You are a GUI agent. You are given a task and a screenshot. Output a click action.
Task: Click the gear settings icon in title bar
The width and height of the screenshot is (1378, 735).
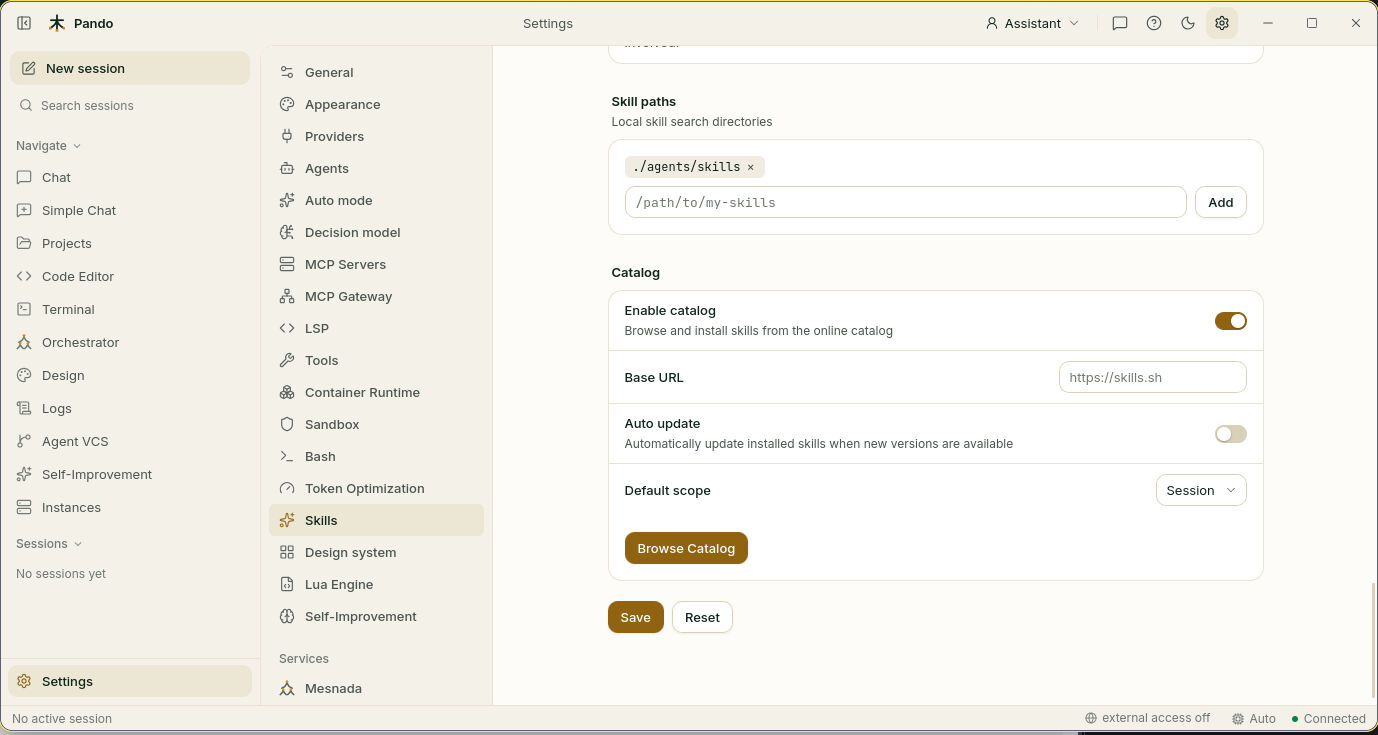tap(1222, 23)
